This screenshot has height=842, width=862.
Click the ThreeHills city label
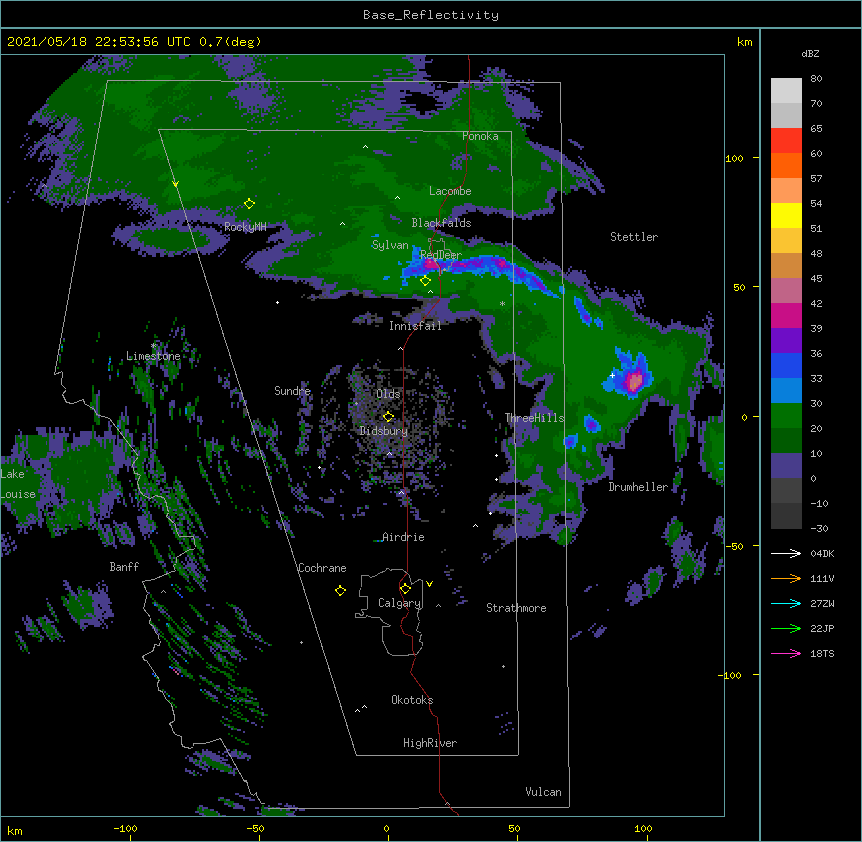534,418
